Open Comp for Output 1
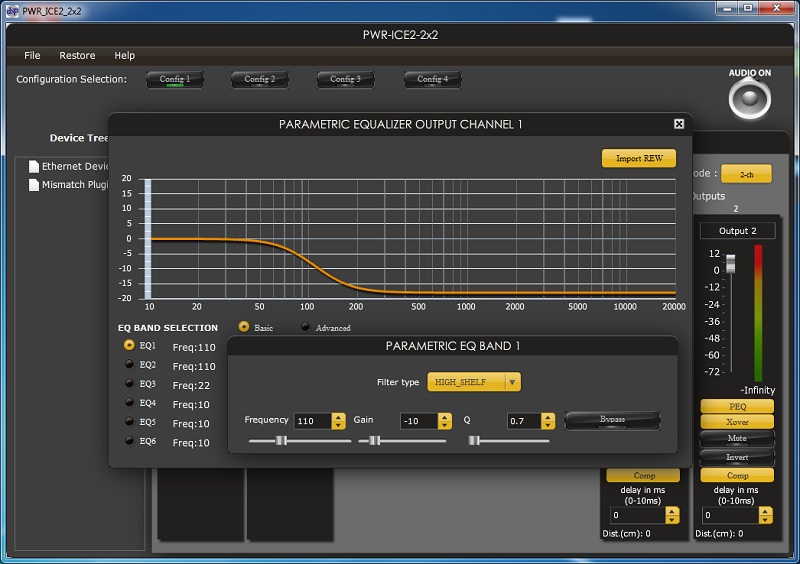The image size is (800, 564). [x=644, y=475]
